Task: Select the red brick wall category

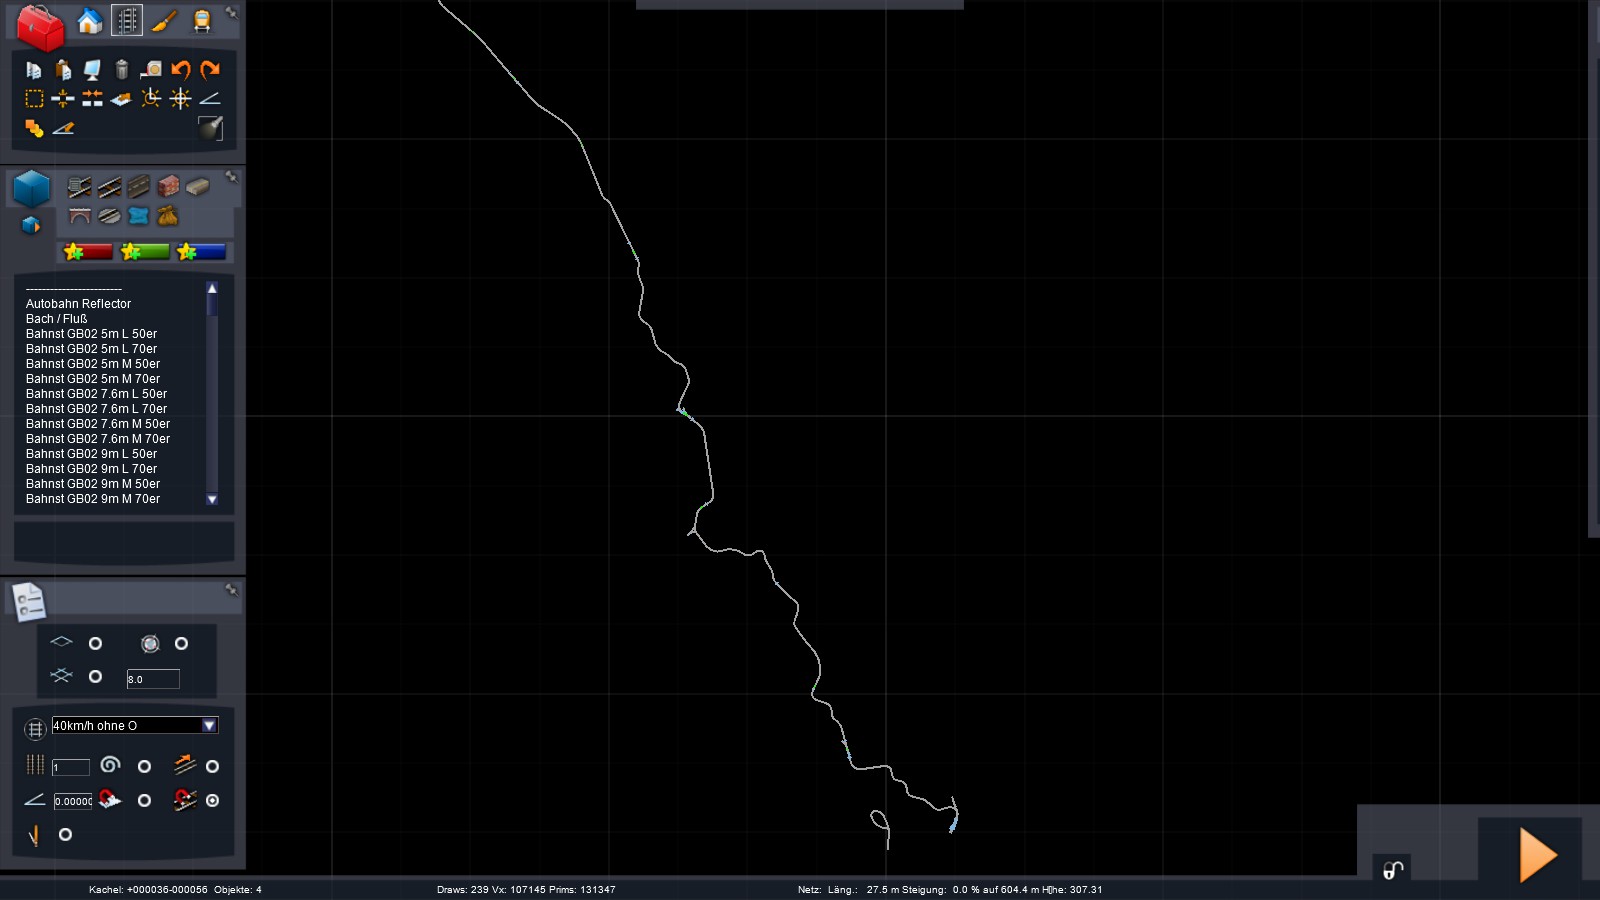Action: click(x=168, y=187)
